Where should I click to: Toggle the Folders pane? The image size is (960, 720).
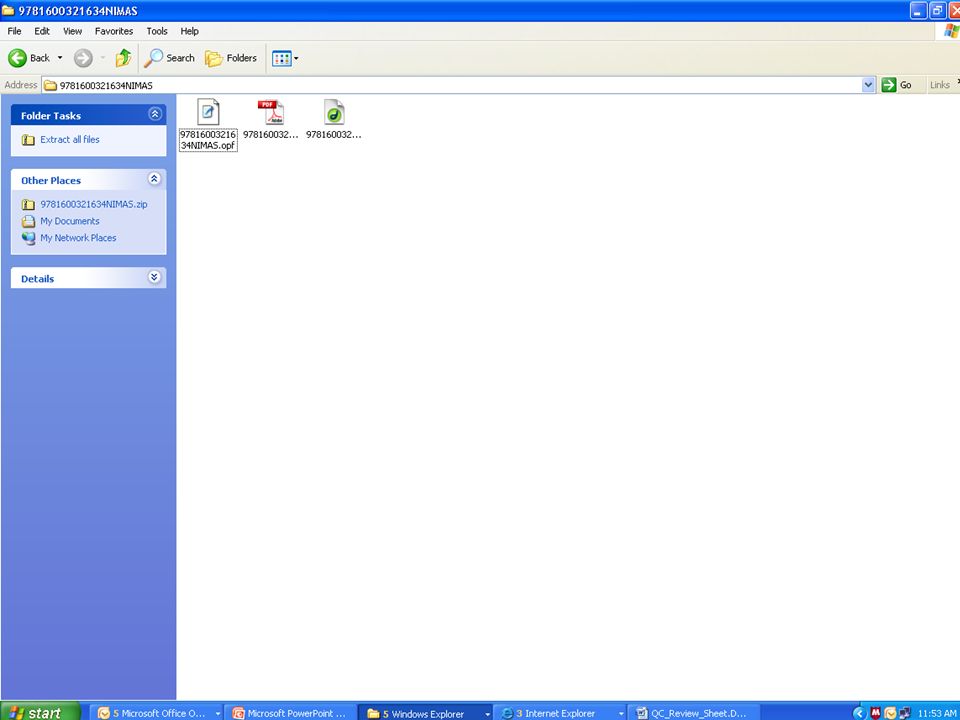[231, 58]
